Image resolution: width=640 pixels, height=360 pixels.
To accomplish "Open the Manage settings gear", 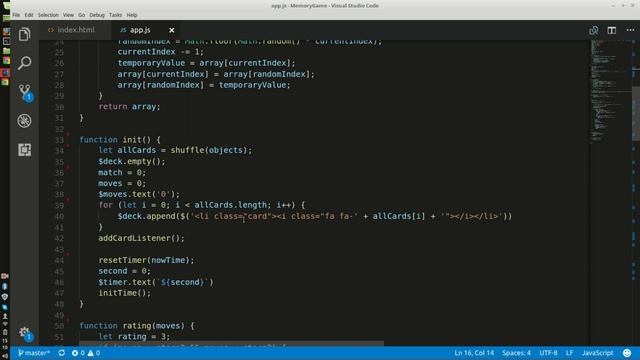I will click(x=24, y=333).
